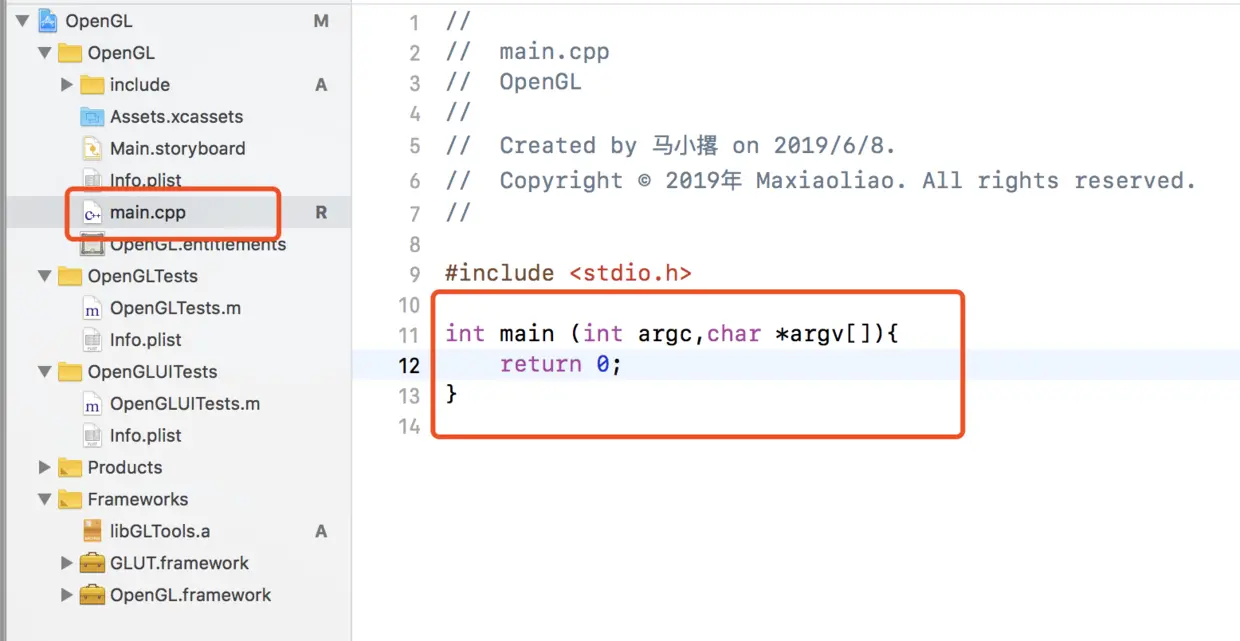Click the Products folder icon
The width and height of the screenshot is (1240, 641).
coord(70,468)
